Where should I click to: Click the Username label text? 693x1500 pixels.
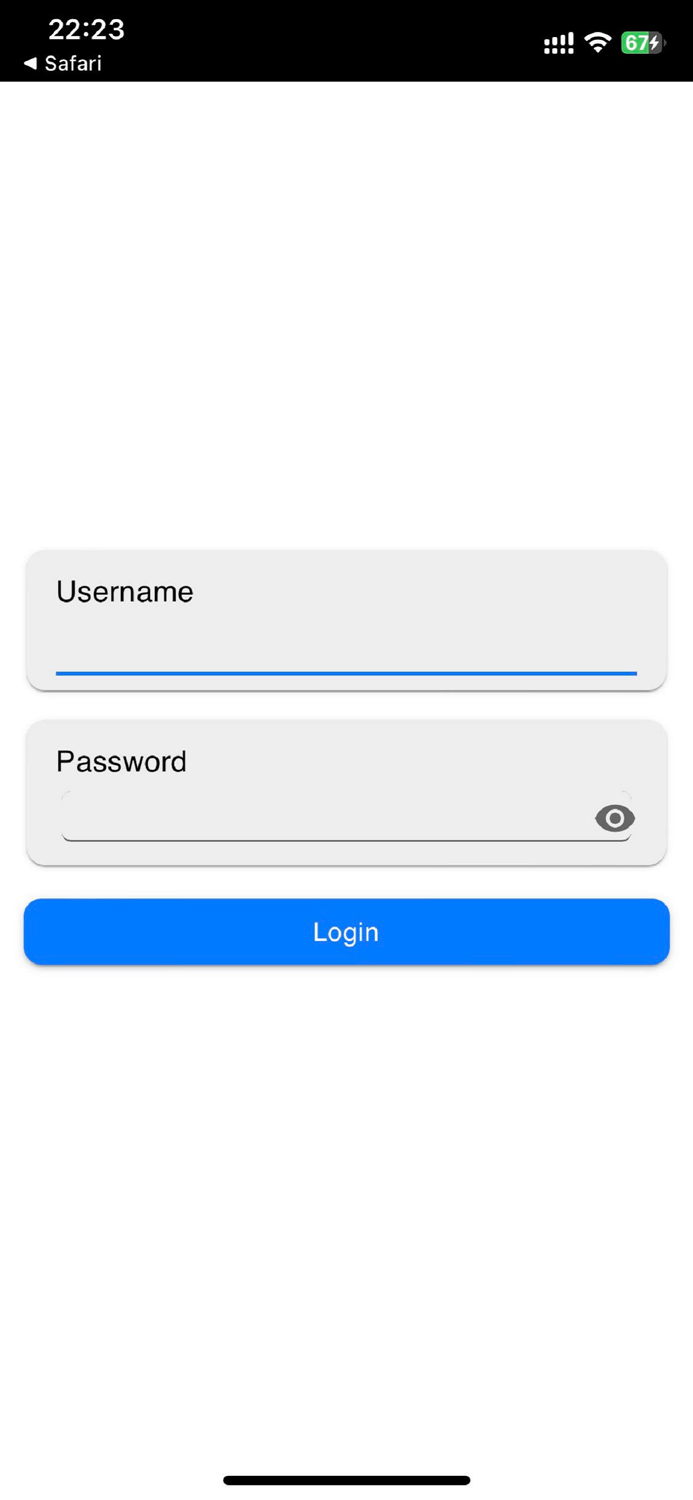125,591
